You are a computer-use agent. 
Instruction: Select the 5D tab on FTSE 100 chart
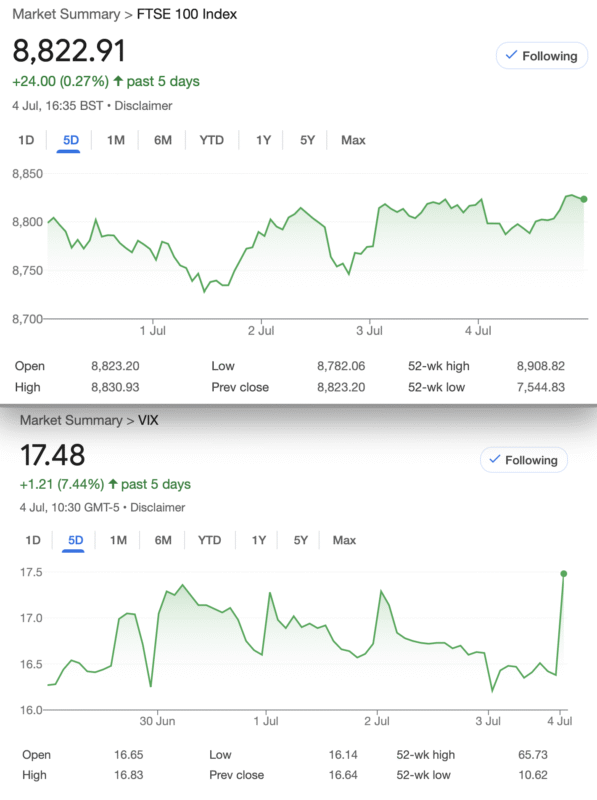[x=71, y=140]
